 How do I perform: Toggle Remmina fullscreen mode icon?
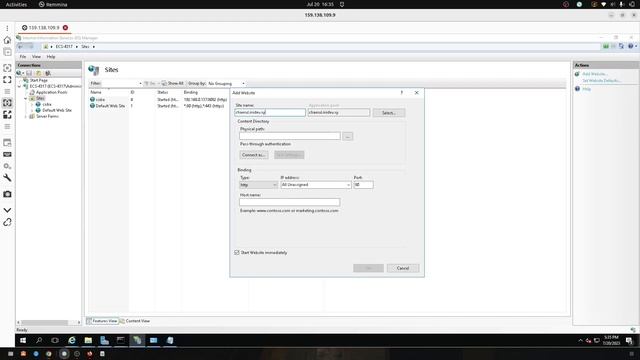pyautogui.click(x=7, y=80)
